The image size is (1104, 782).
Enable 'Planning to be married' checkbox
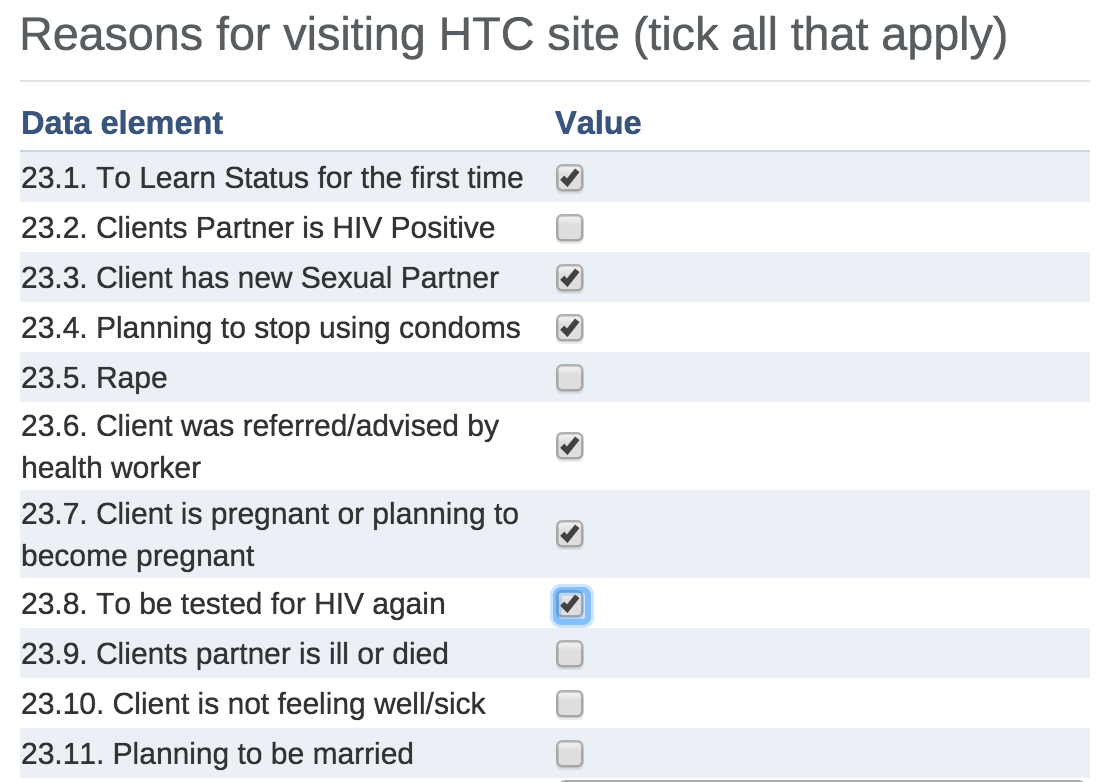coord(569,753)
